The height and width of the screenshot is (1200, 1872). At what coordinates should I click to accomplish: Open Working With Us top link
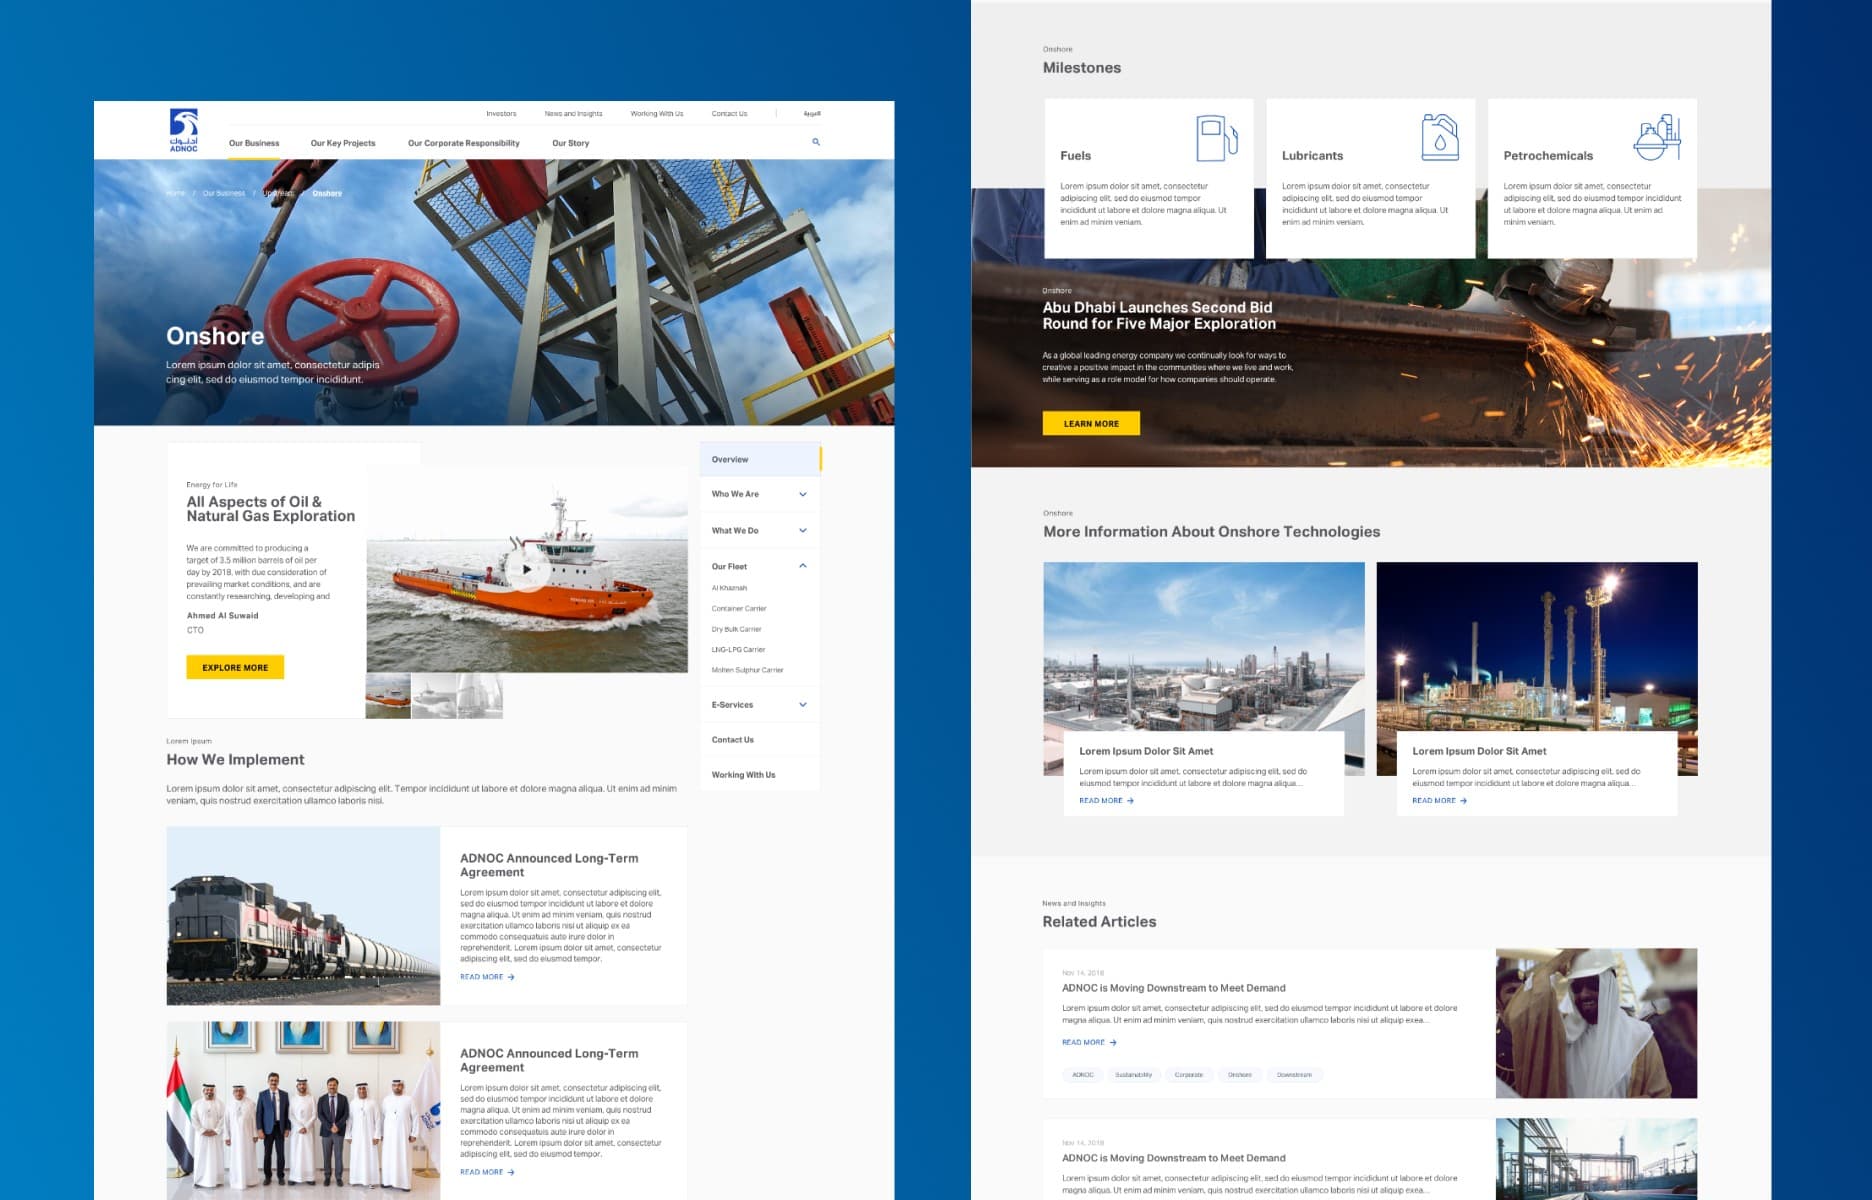pos(657,114)
